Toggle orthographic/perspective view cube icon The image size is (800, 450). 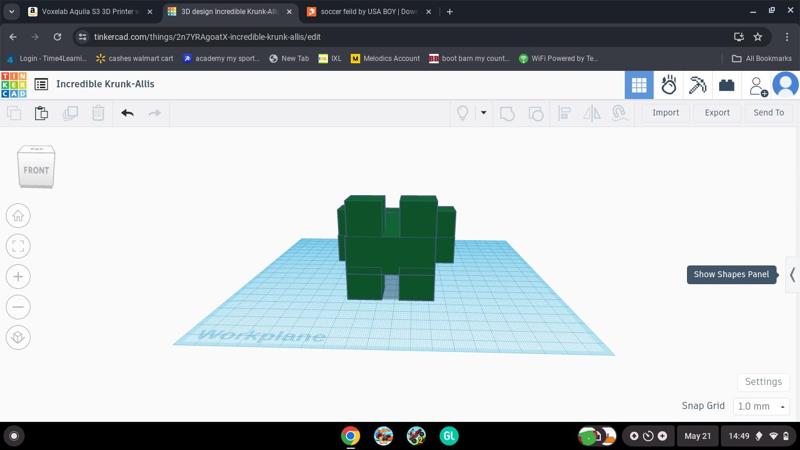click(18, 337)
